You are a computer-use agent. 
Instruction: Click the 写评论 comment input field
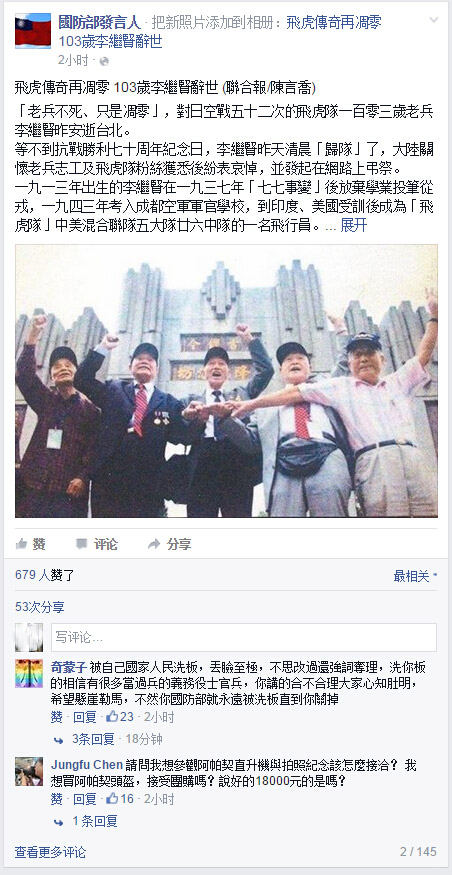(244, 637)
